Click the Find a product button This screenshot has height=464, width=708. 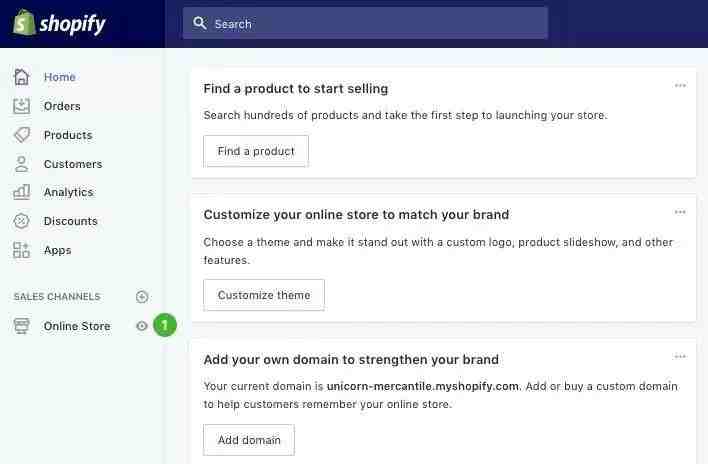(x=256, y=151)
